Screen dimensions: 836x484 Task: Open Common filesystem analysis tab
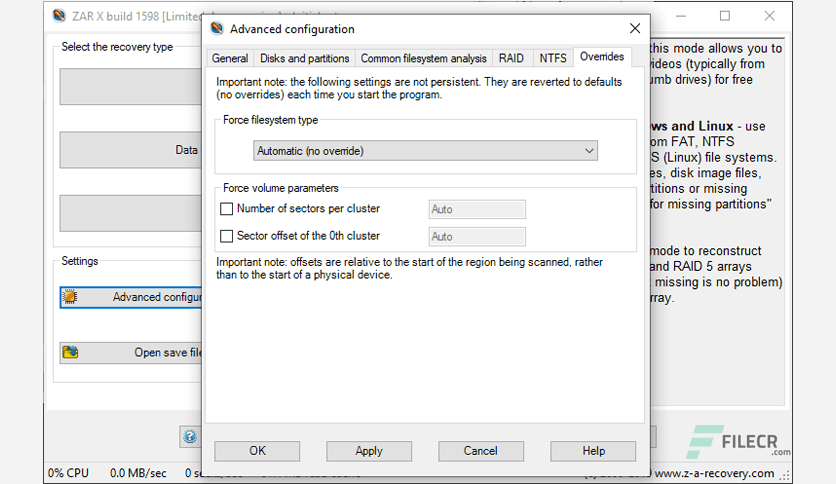coord(423,58)
